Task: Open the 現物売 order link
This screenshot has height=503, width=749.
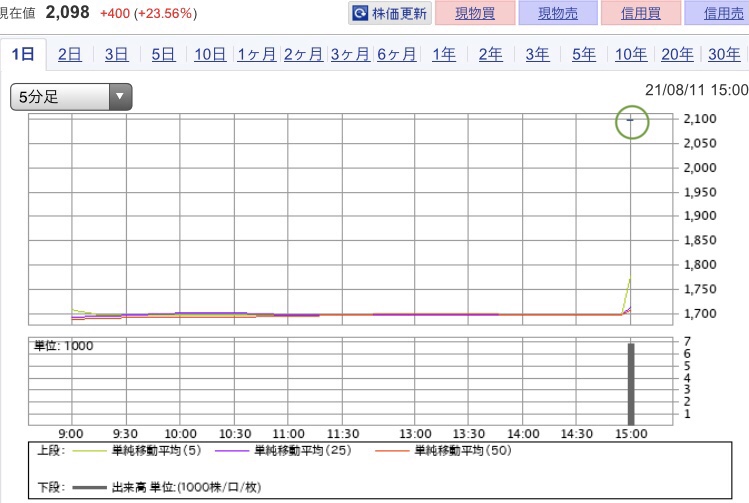Action: pos(558,13)
